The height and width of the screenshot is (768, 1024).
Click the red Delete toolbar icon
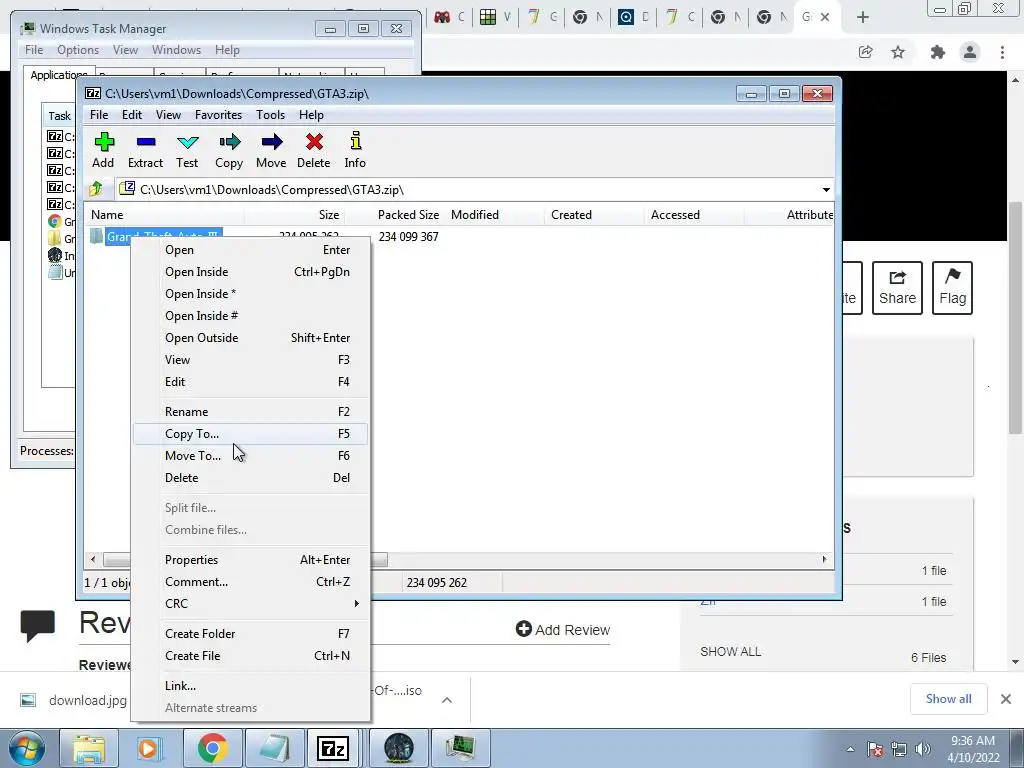[313, 151]
